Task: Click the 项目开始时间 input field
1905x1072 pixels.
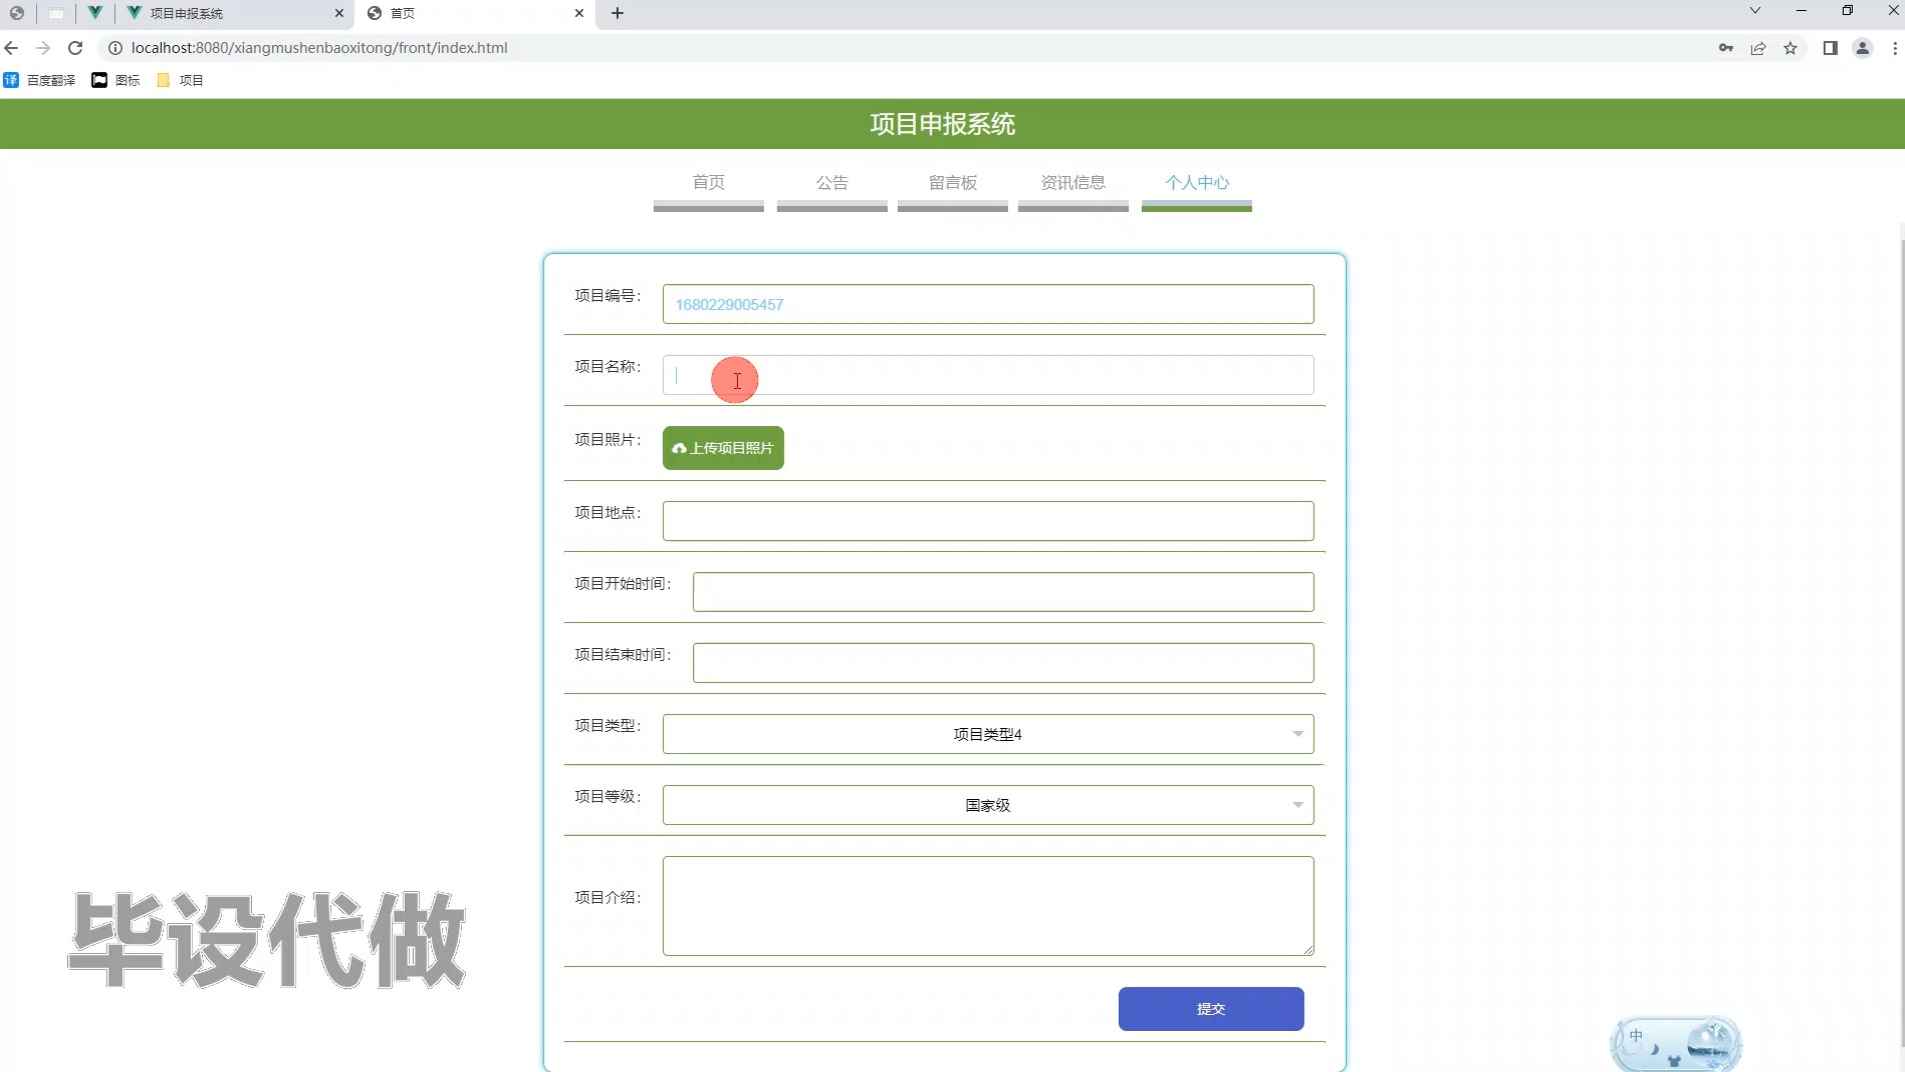Action: pyautogui.click(x=1003, y=592)
